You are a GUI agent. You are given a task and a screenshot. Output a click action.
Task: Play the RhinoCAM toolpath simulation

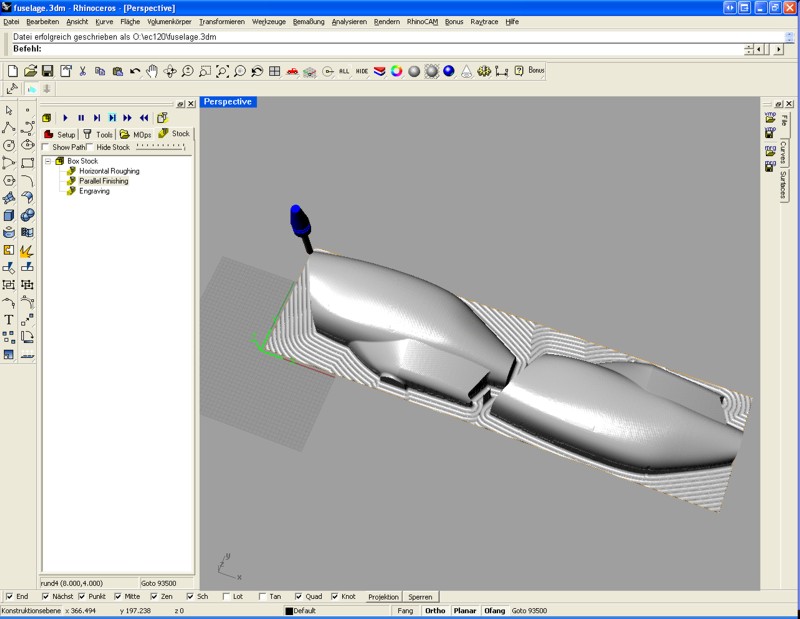tap(65, 118)
